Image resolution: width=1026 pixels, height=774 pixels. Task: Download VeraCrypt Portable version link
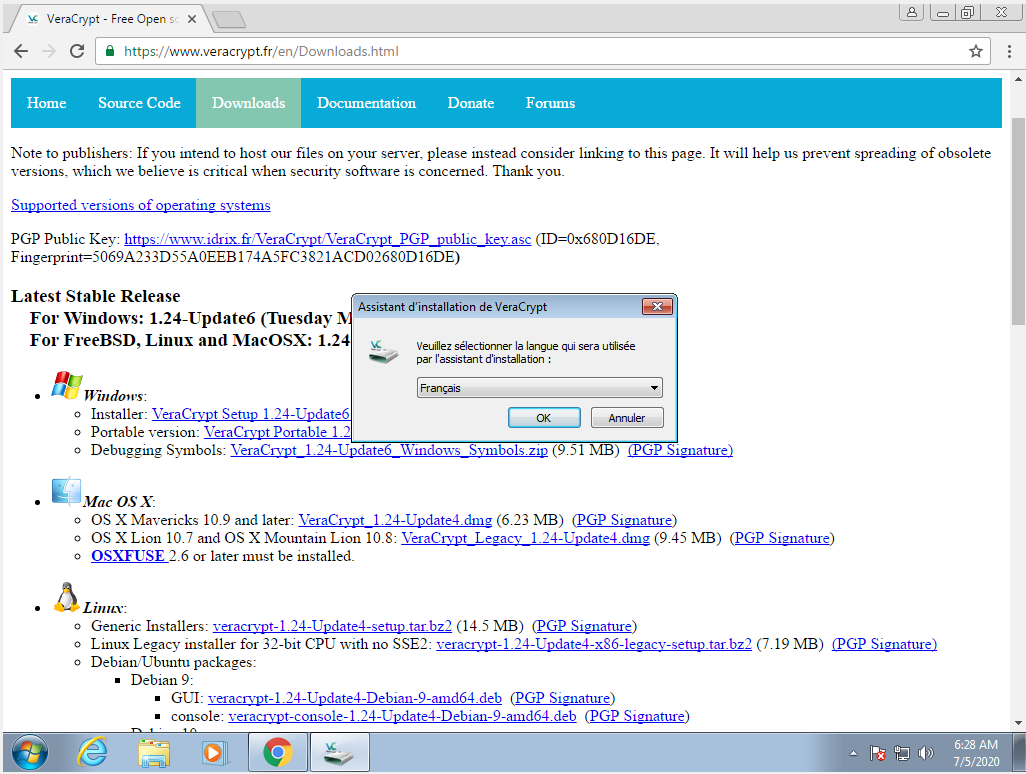(277, 432)
